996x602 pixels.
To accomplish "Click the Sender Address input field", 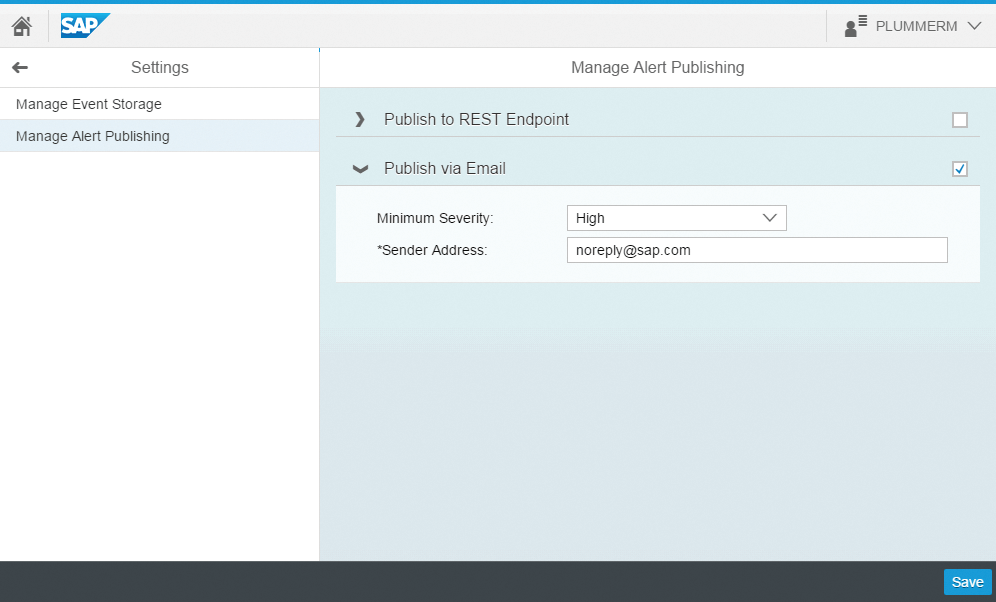I will pos(757,250).
